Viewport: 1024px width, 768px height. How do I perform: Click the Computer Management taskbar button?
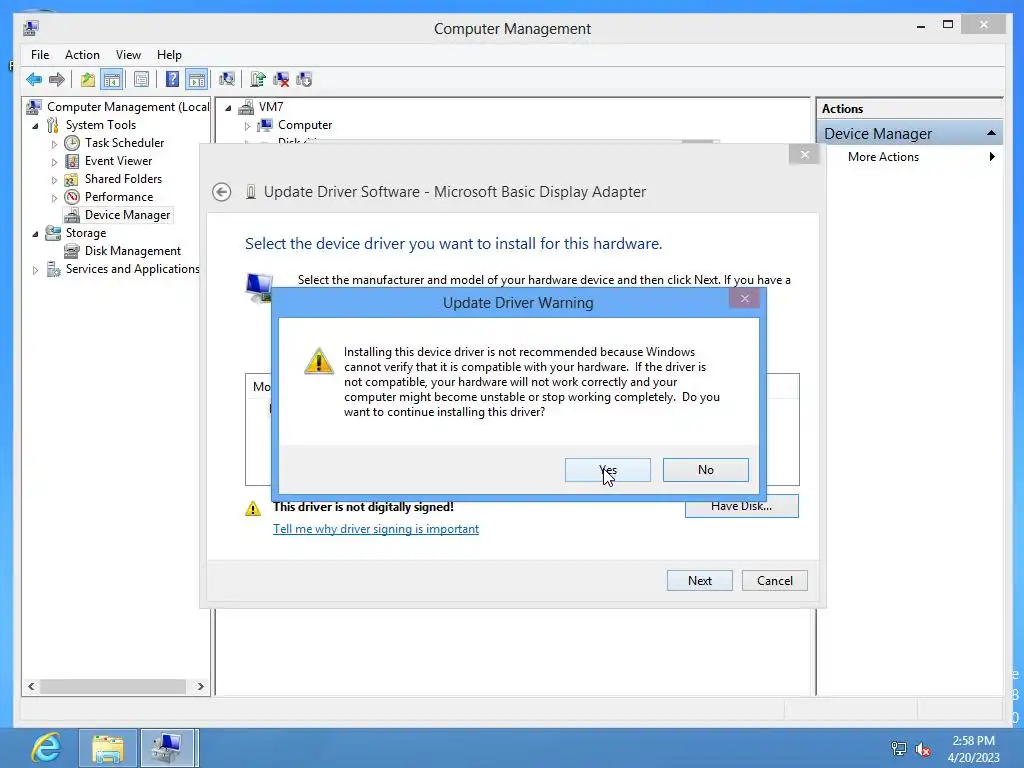tap(167, 748)
